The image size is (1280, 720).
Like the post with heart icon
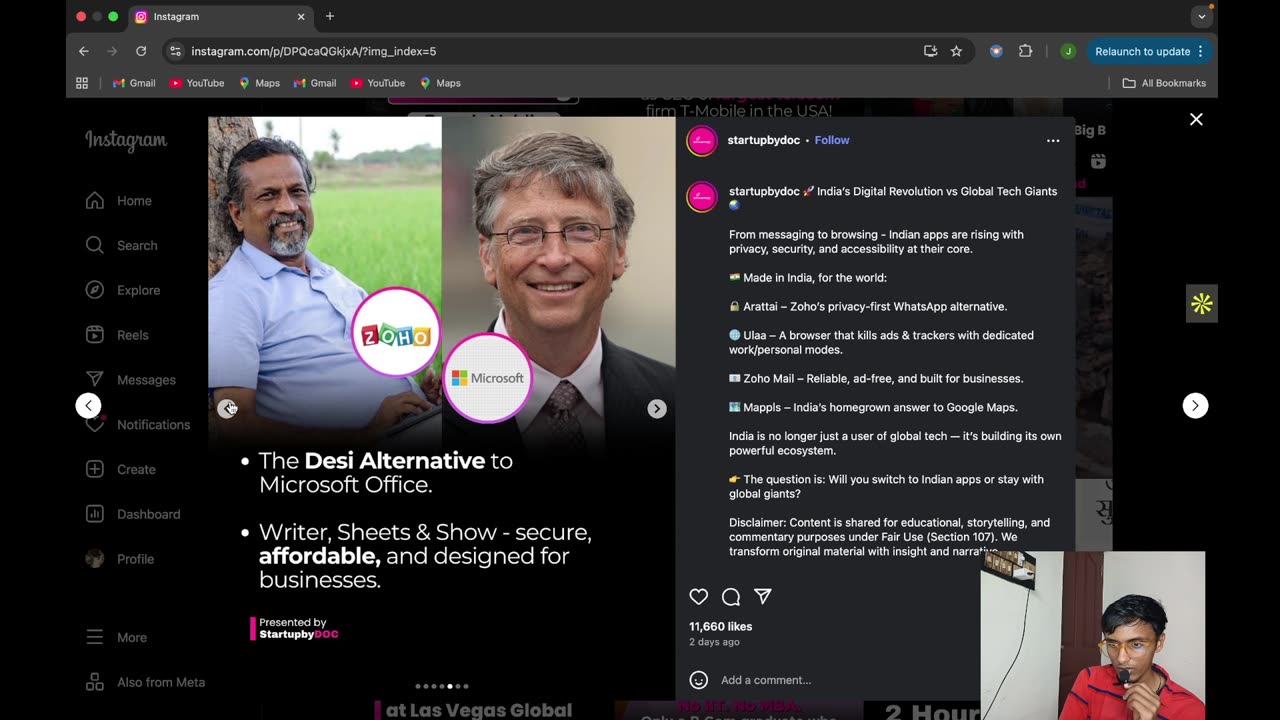699,596
